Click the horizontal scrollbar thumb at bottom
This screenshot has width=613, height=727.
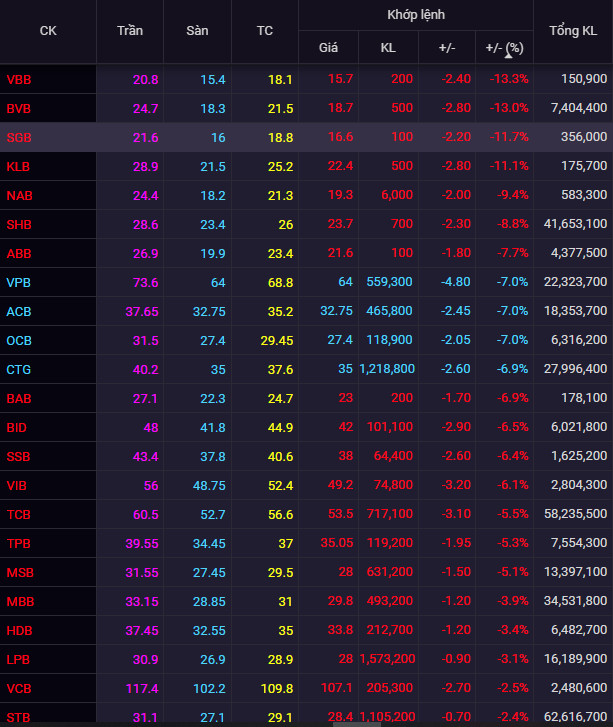point(357,724)
